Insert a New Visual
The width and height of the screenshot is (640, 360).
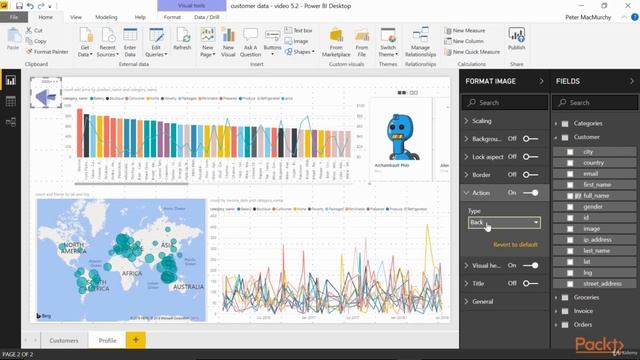click(x=228, y=42)
